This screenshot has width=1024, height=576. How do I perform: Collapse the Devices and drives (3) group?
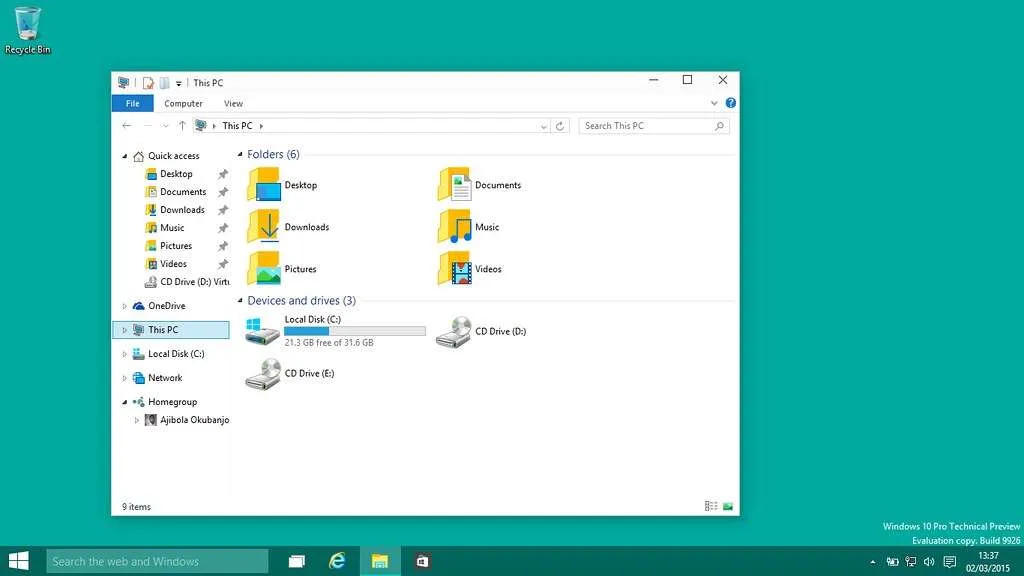(240, 301)
